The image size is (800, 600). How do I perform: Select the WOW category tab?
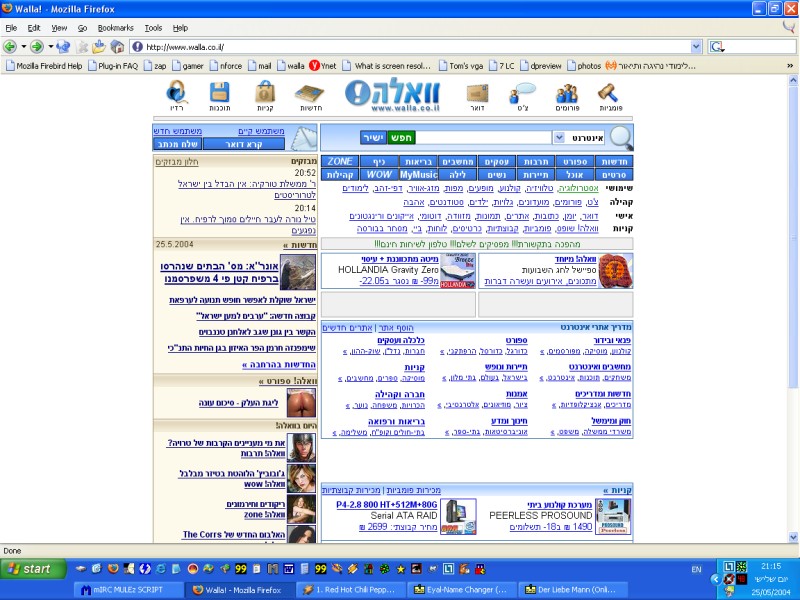pos(379,174)
